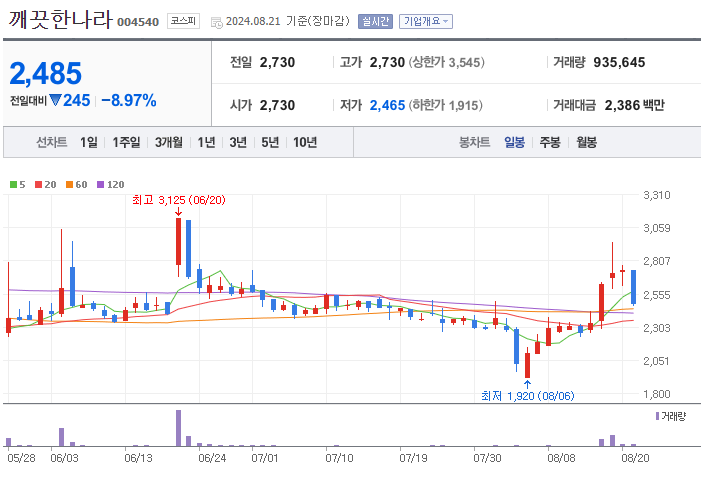Screen dimensions: 701x477
Task: Click the 3,310 price axis label
Action: (657, 195)
